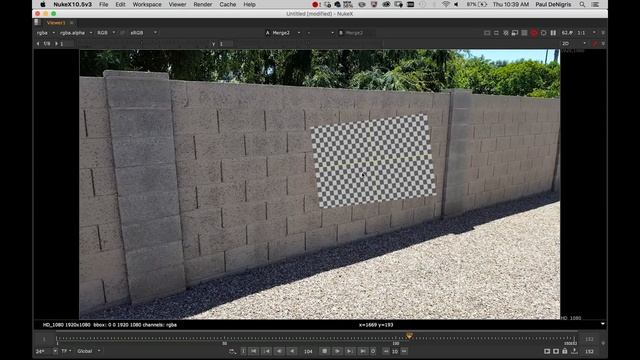640x360 pixels.
Task: Open the 24 fps frame rate dropdown
Action: coord(46,351)
